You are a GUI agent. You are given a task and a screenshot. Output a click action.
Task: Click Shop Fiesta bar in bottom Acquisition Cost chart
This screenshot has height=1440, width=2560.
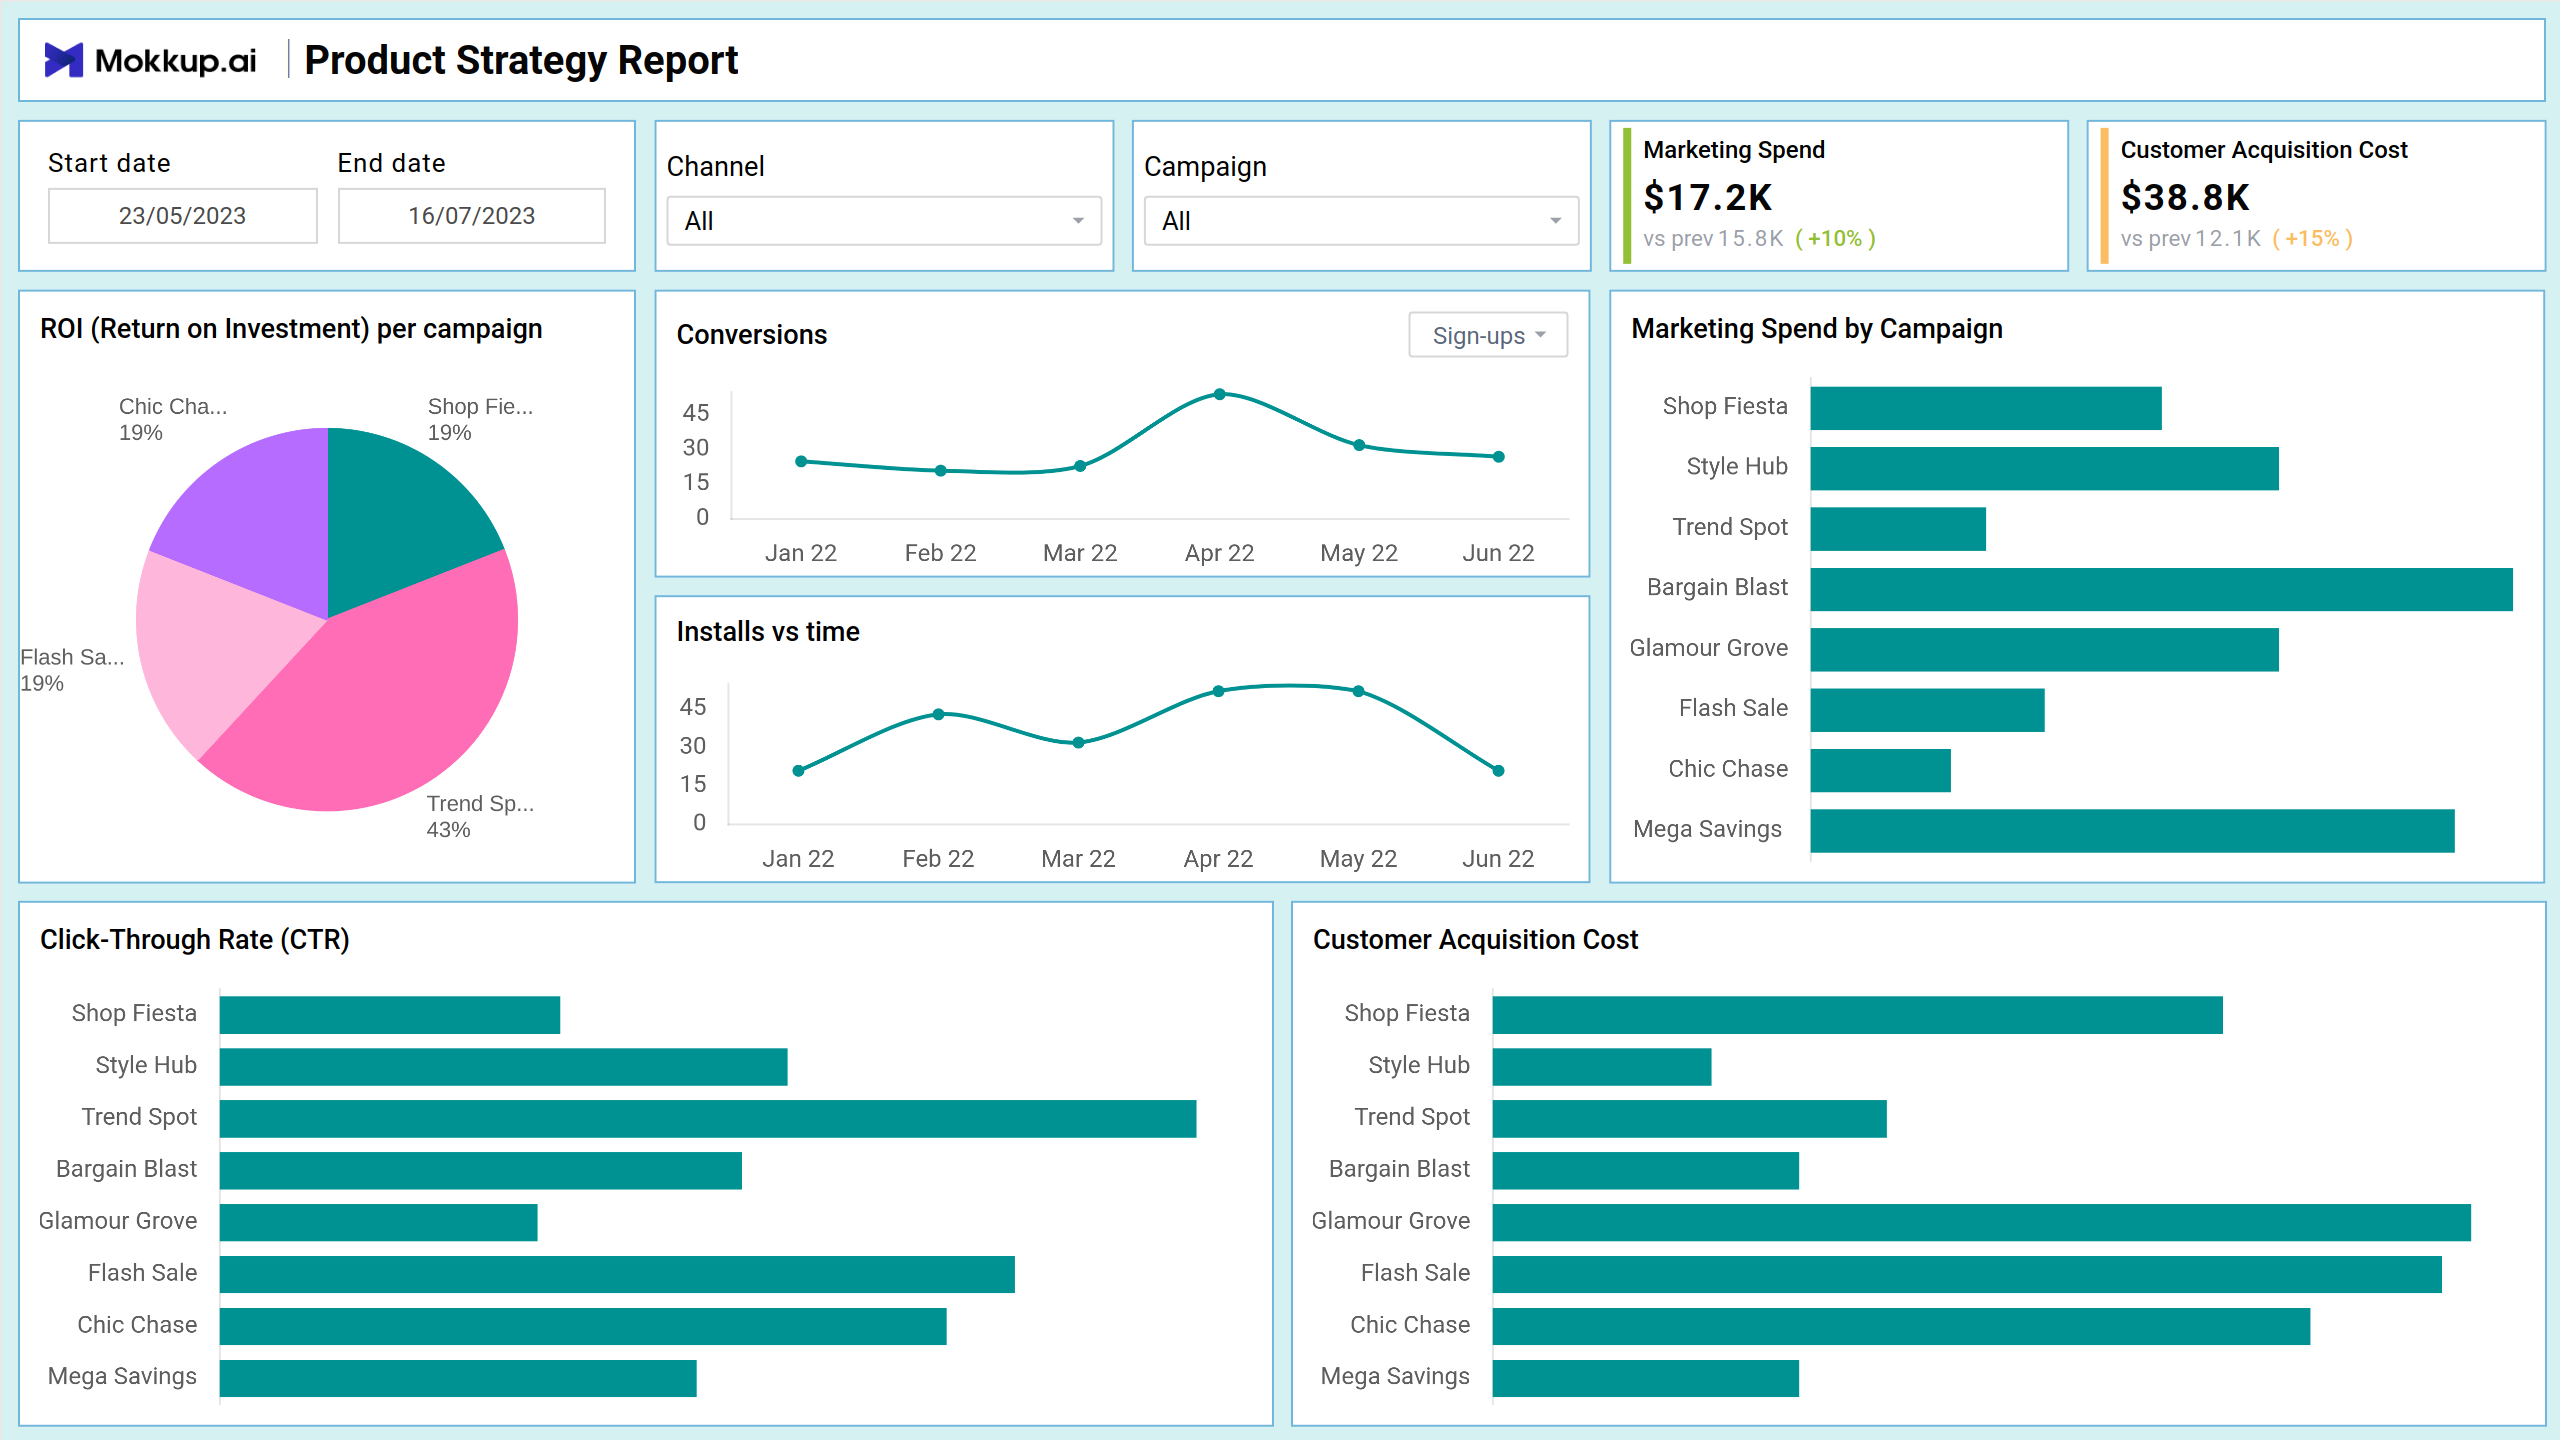1857,1014
